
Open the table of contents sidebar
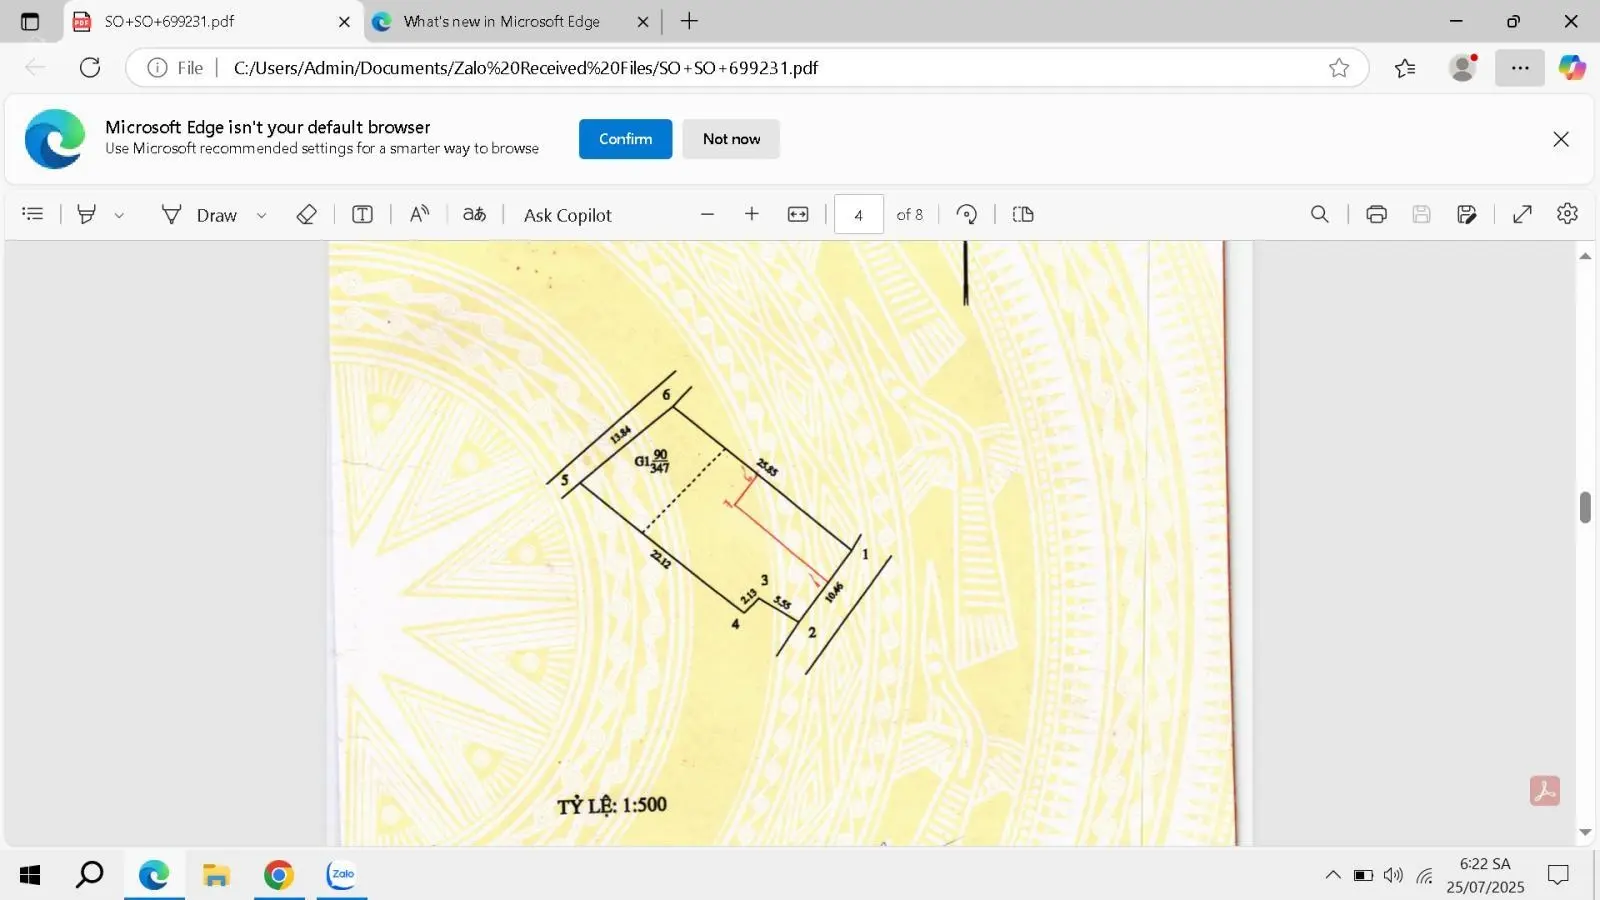[x=33, y=214]
